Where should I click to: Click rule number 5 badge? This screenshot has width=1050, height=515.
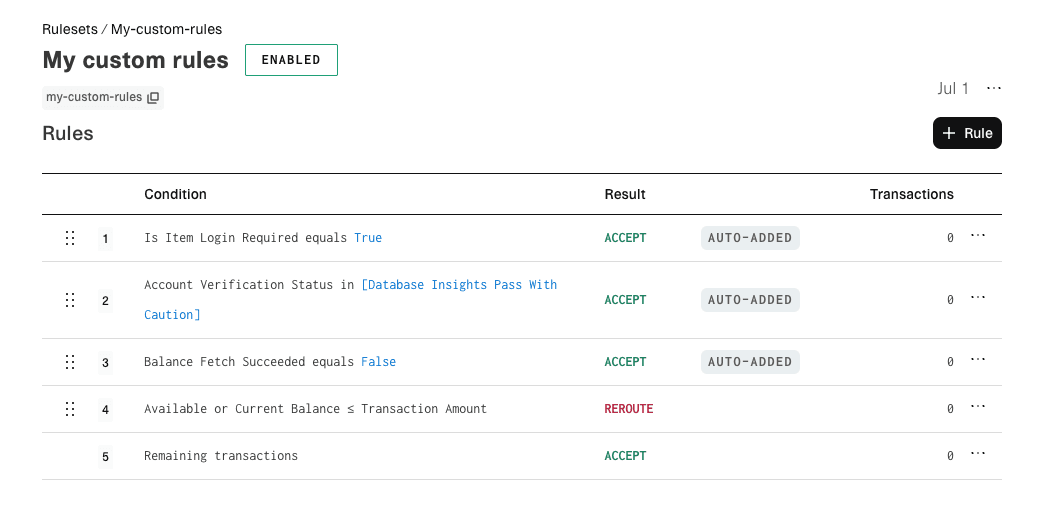[105, 457]
